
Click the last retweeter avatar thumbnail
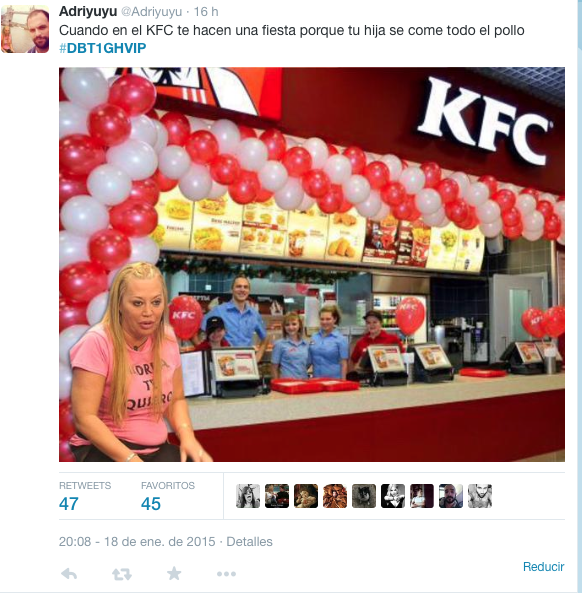click(x=480, y=496)
